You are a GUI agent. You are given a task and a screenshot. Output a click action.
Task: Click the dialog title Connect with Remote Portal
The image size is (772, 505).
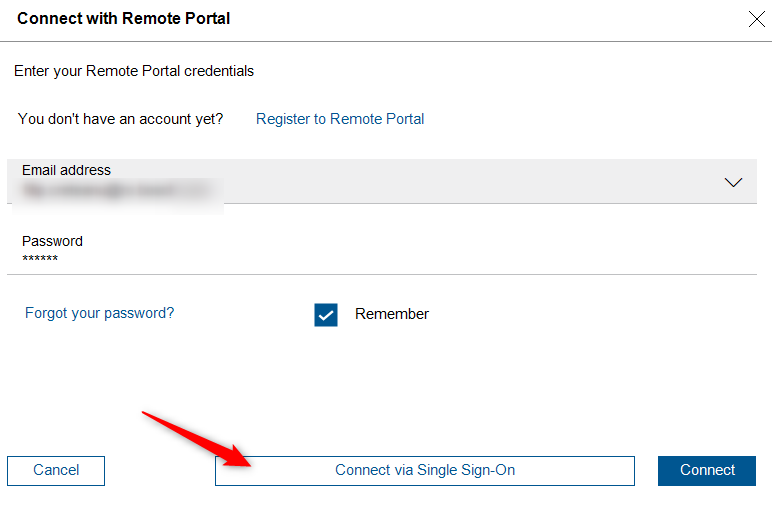pyautogui.click(x=123, y=19)
